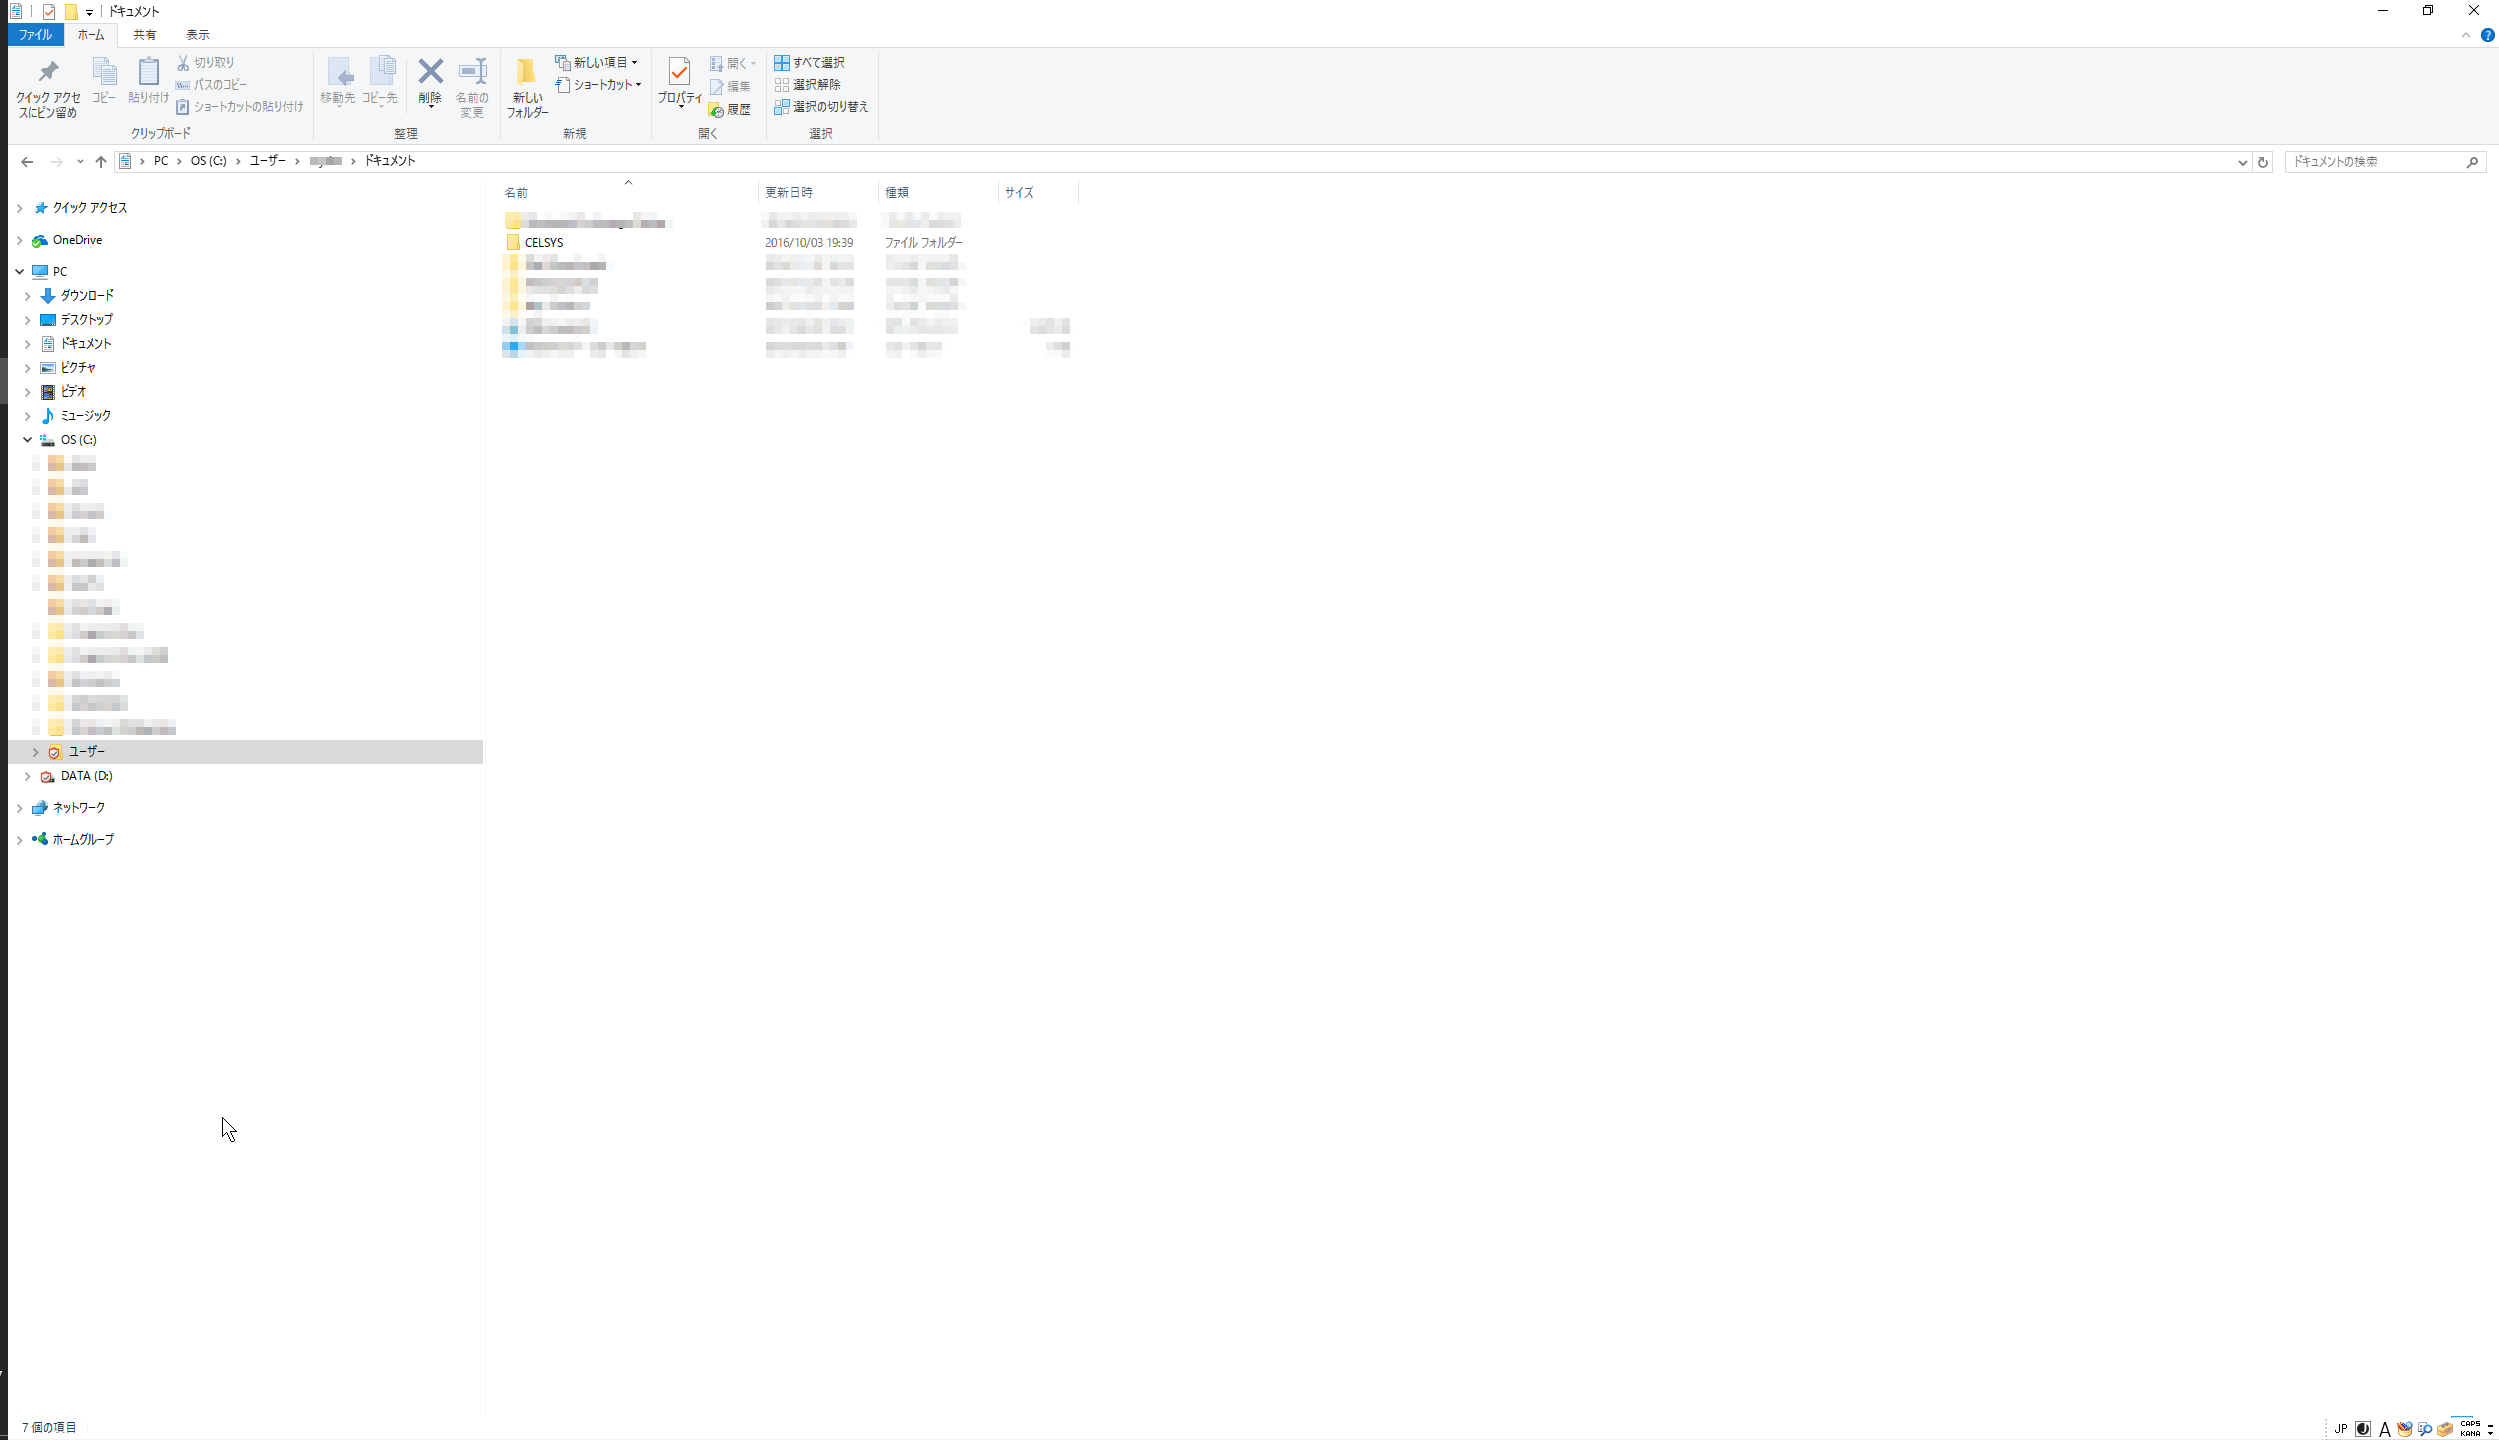The height and width of the screenshot is (1440, 2499).
Task: Switch to the Share (共有) tab
Action: (145, 35)
